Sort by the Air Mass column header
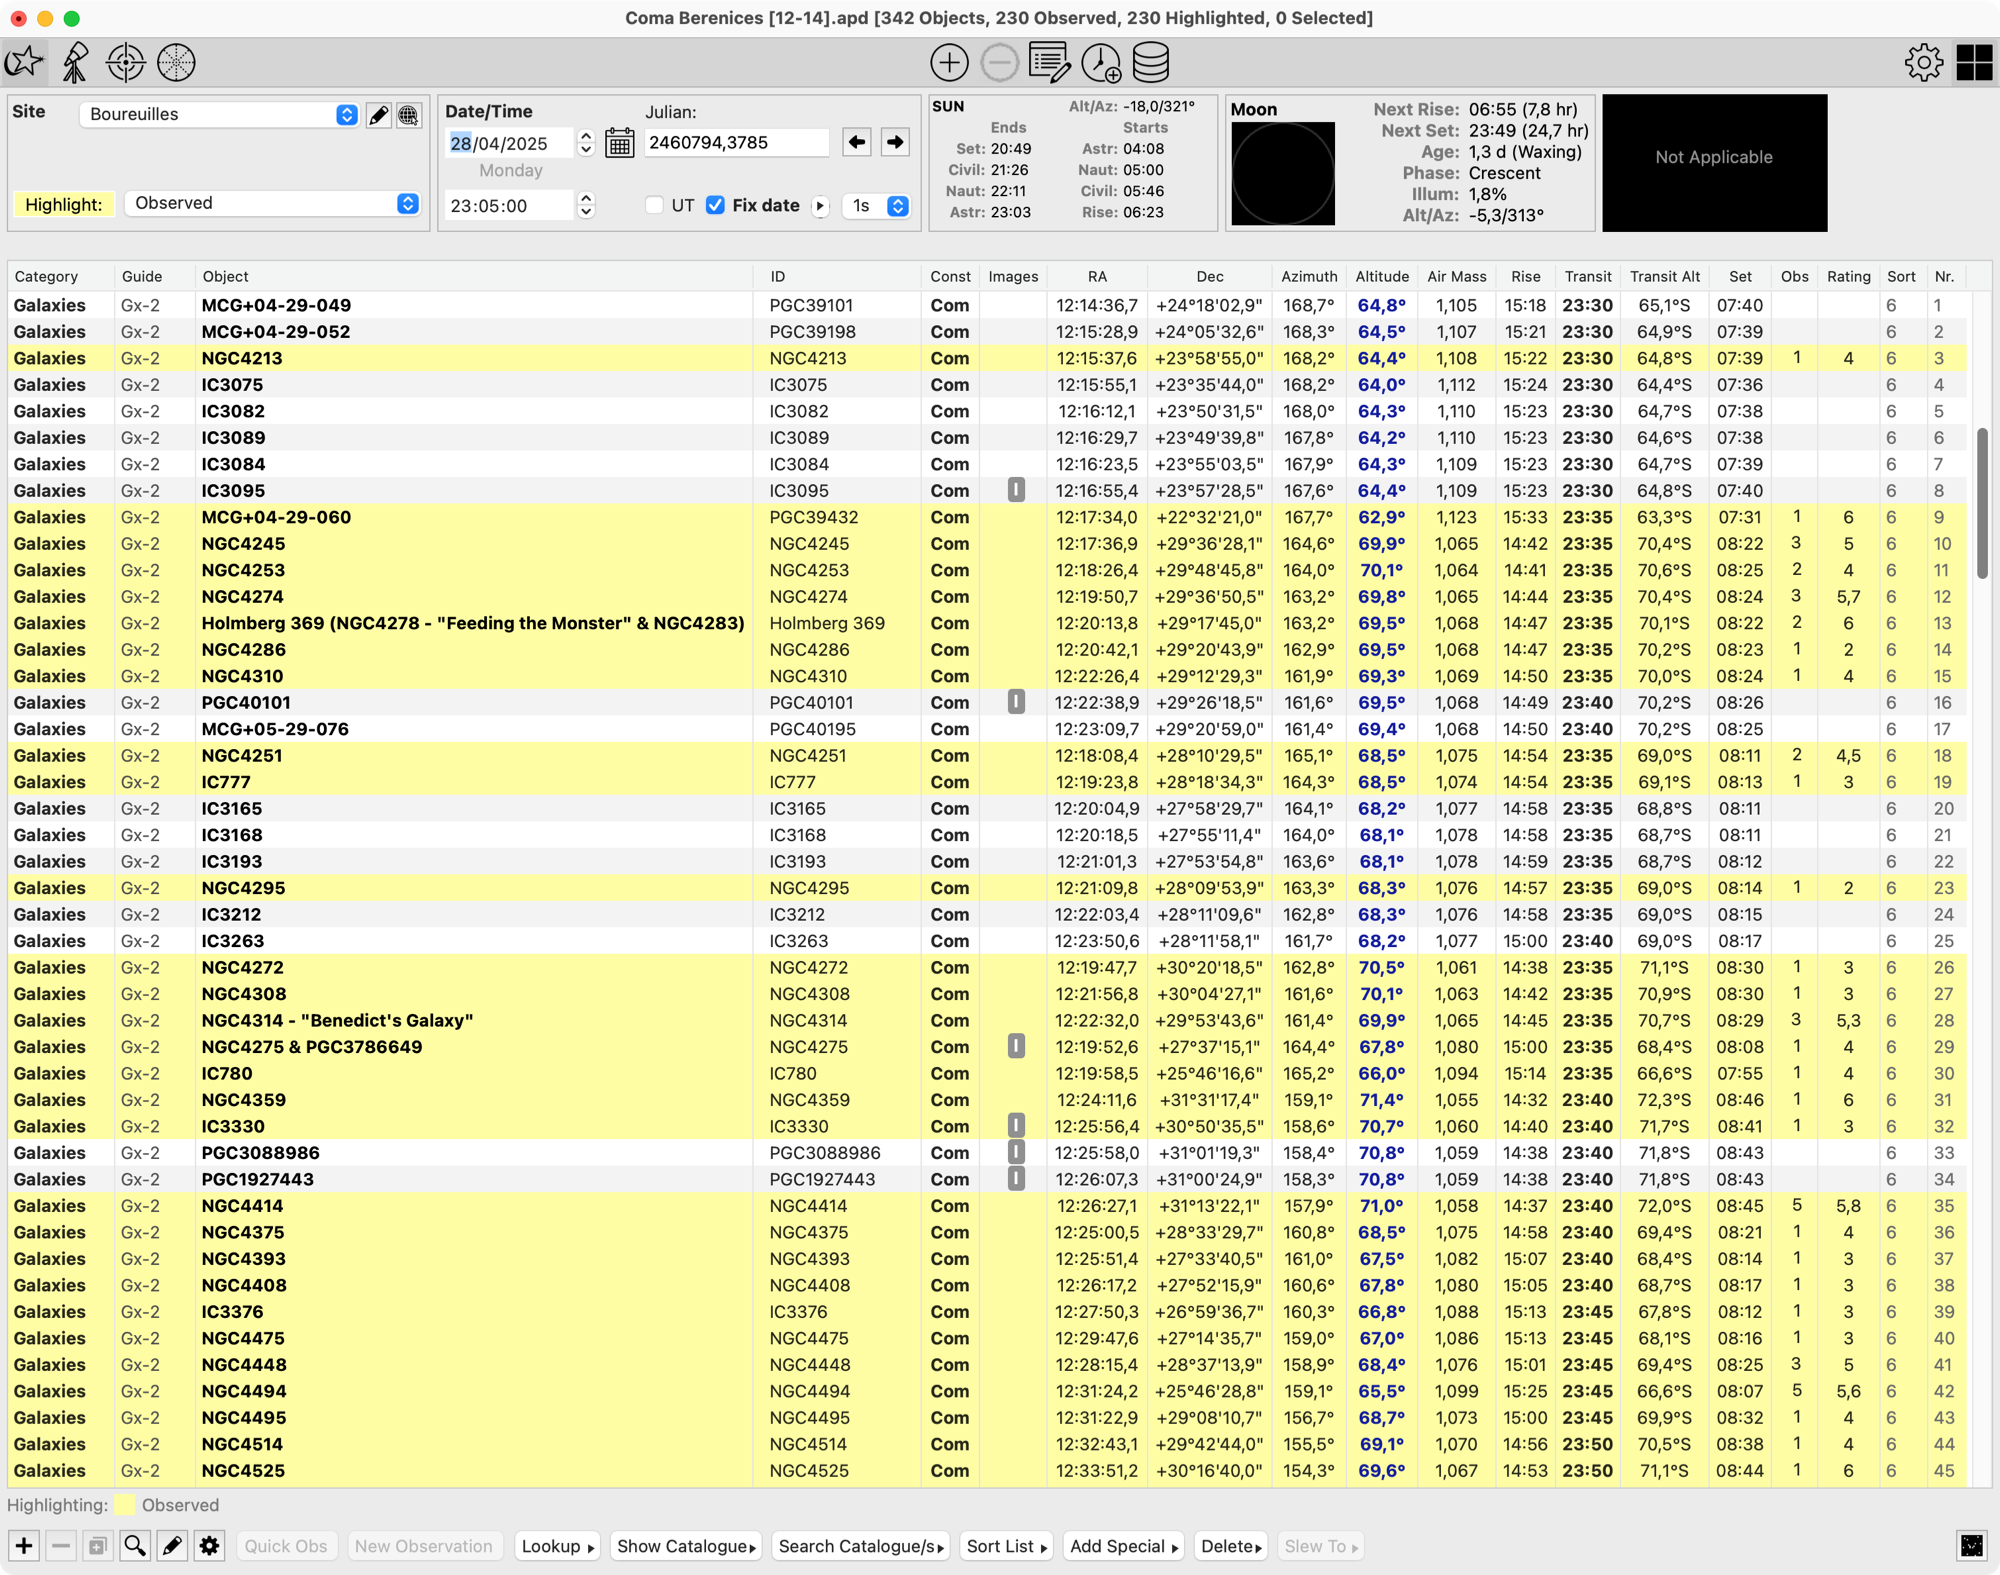Viewport: 2000px width, 1575px height. [1456, 276]
